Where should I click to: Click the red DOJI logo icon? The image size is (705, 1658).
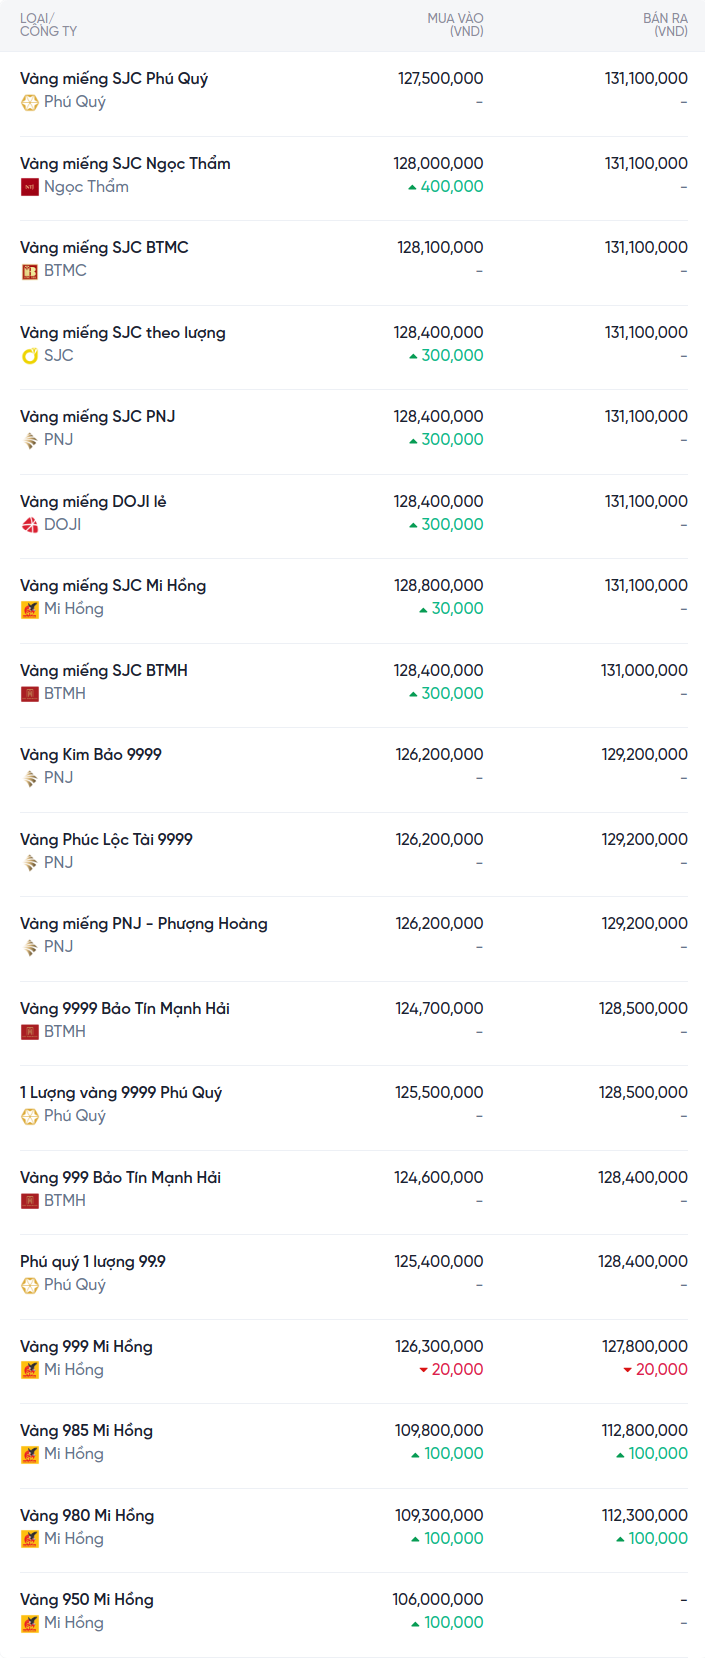tap(30, 525)
